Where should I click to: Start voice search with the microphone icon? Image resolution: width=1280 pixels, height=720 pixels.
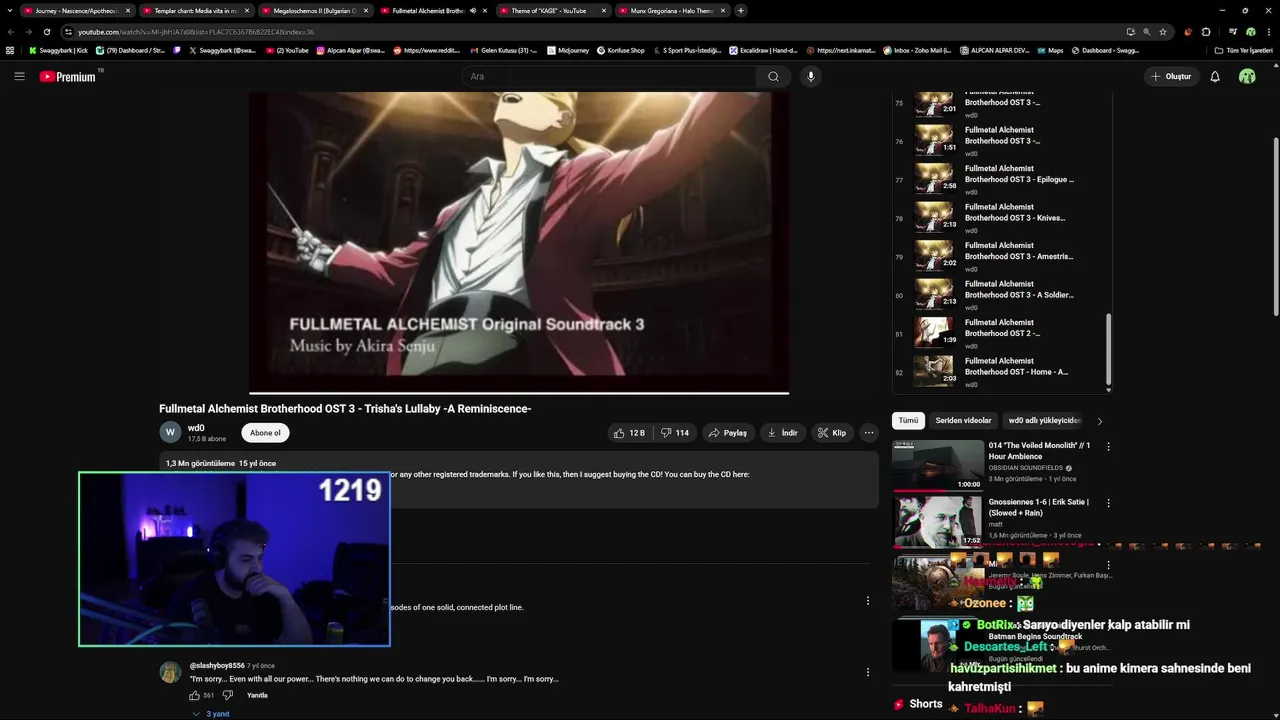[811, 76]
